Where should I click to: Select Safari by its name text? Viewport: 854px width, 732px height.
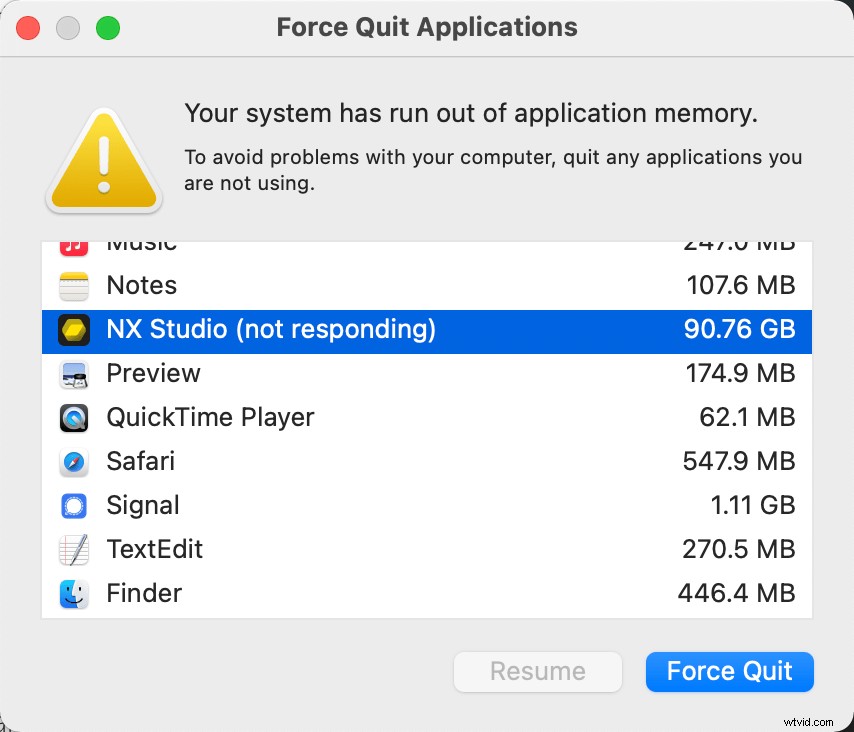point(141,461)
